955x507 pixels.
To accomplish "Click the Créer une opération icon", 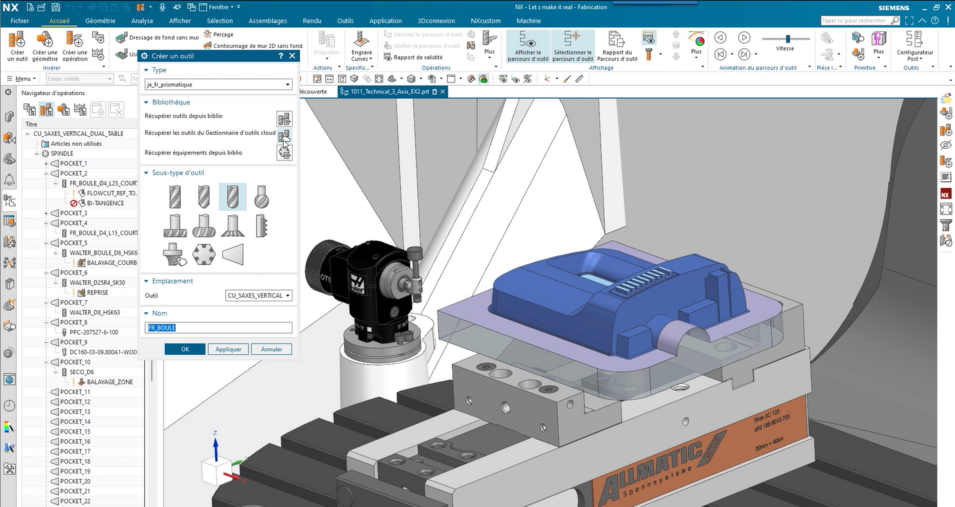I will click(75, 46).
